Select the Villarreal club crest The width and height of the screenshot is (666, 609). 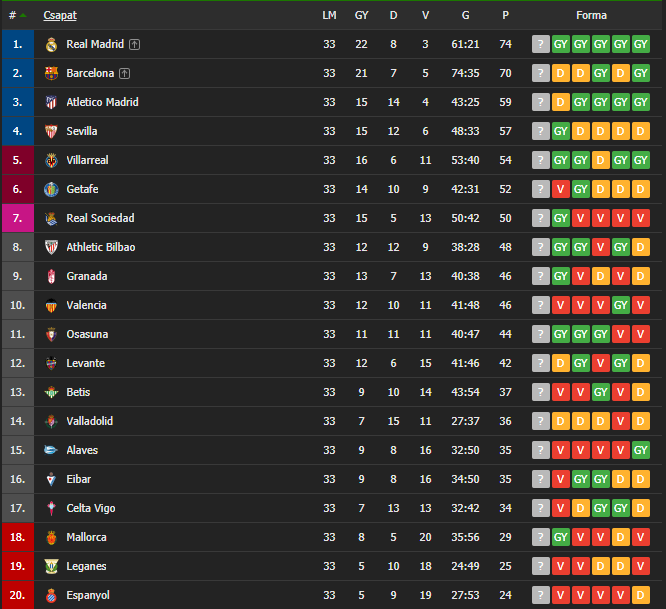[x=51, y=161]
